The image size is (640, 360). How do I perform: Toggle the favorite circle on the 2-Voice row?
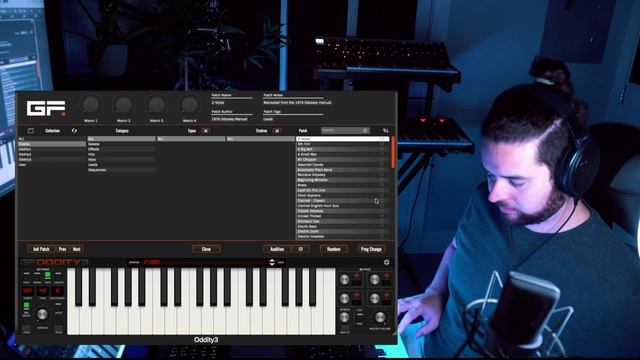point(382,139)
